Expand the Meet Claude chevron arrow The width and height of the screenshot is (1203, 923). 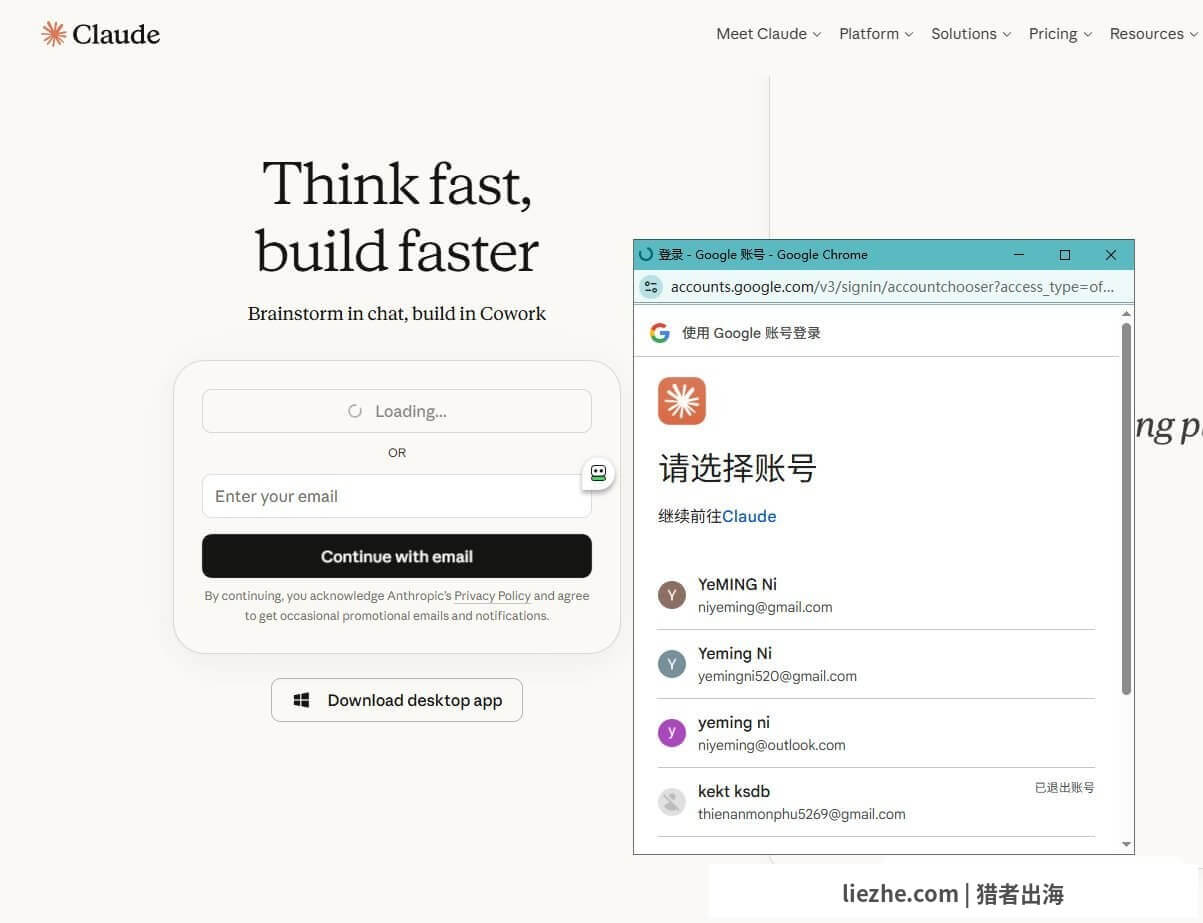tap(816, 35)
